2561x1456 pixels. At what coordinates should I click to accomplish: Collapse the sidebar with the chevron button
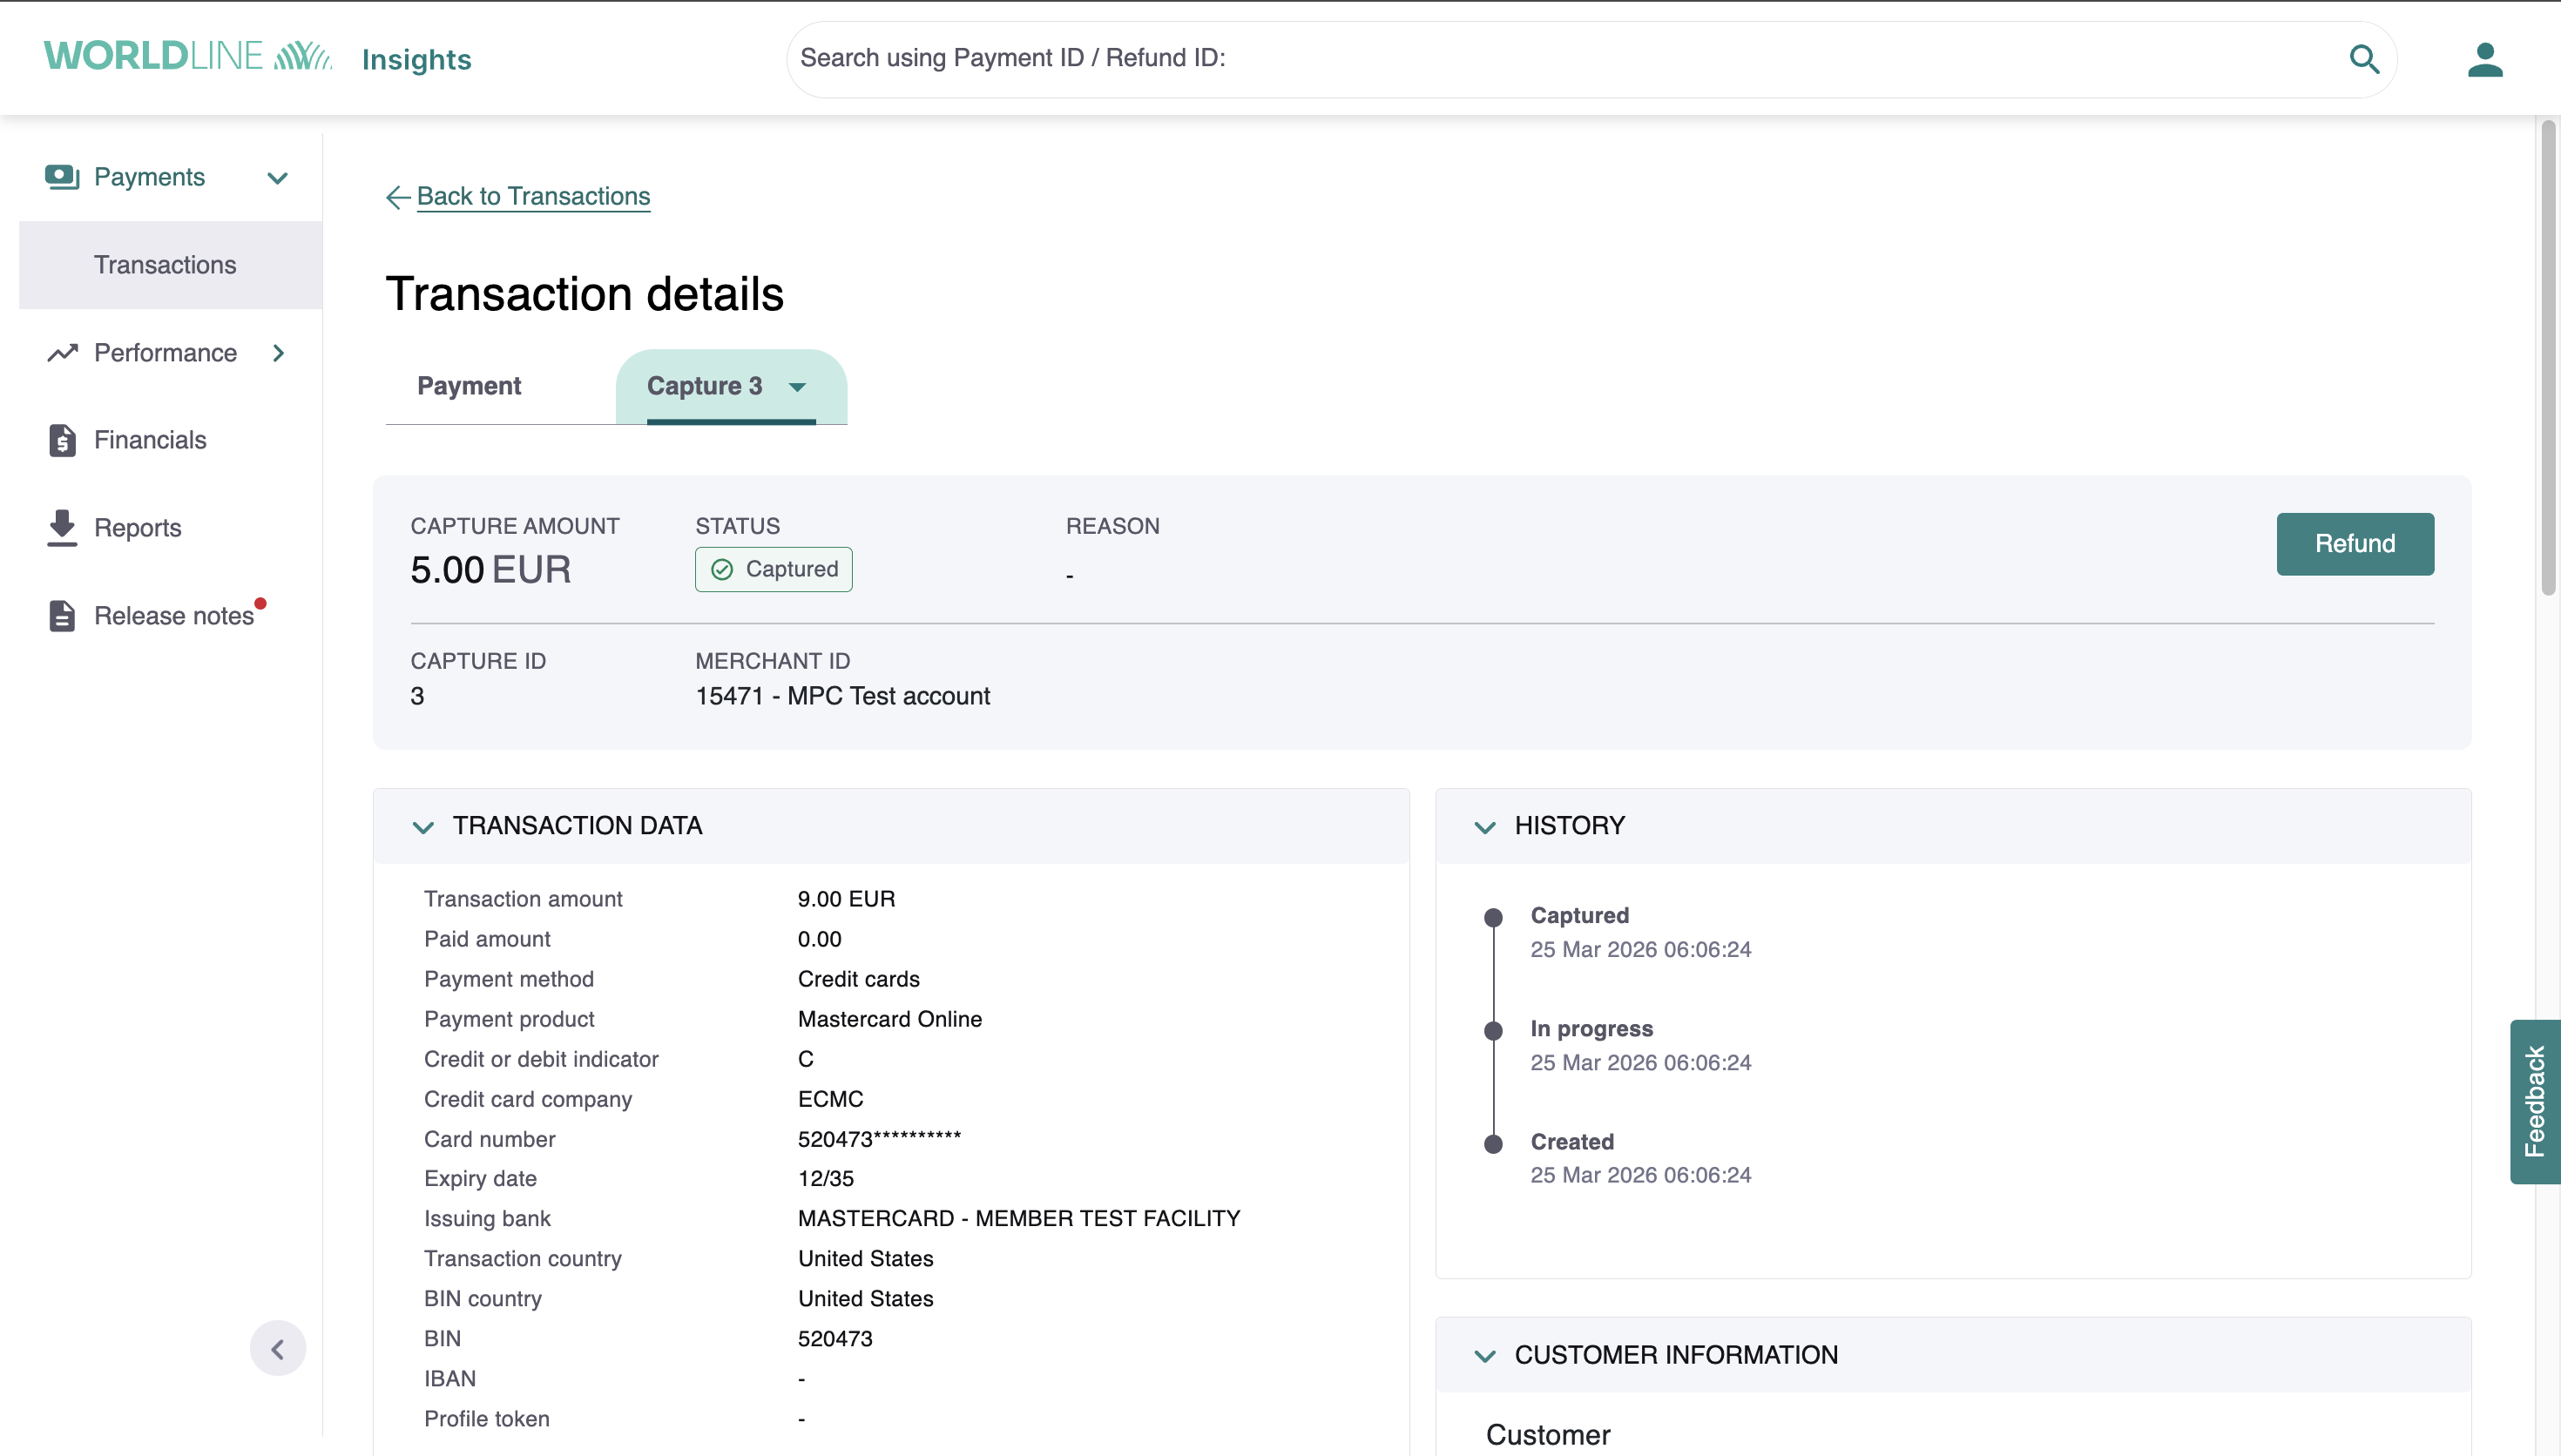coord(278,1349)
